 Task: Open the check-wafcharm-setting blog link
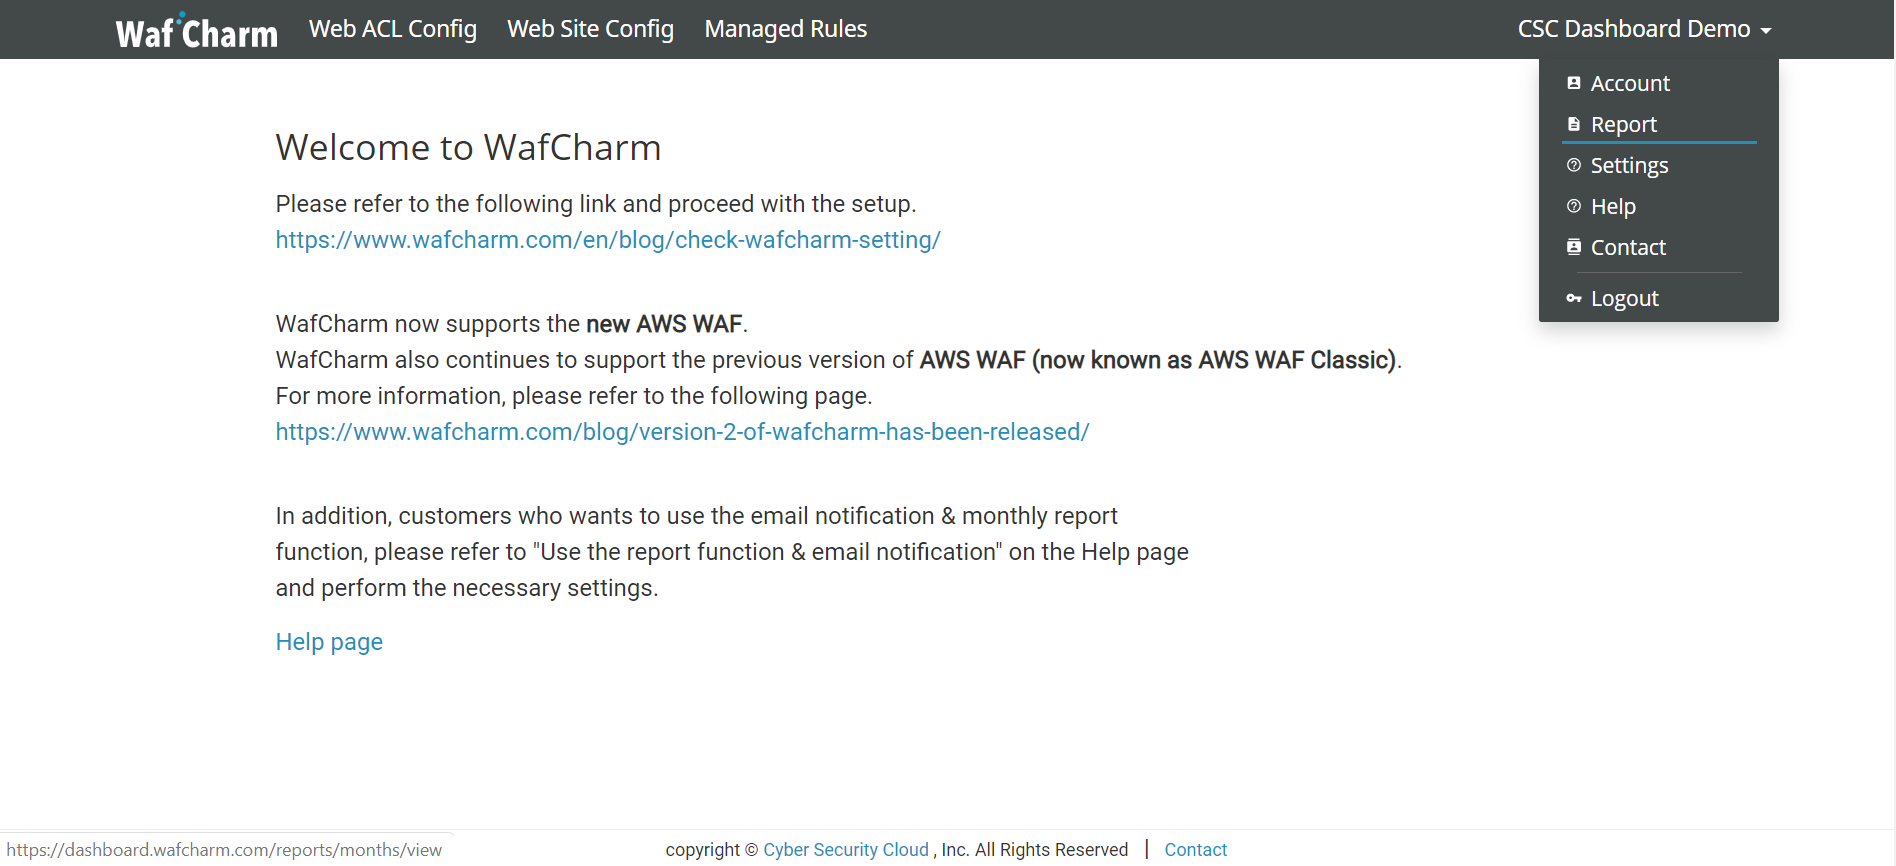coord(608,240)
